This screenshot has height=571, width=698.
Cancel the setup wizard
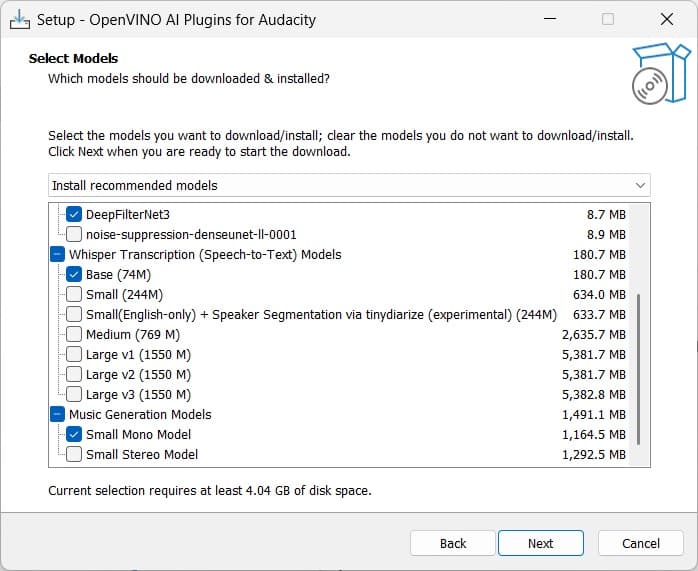[641, 543]
